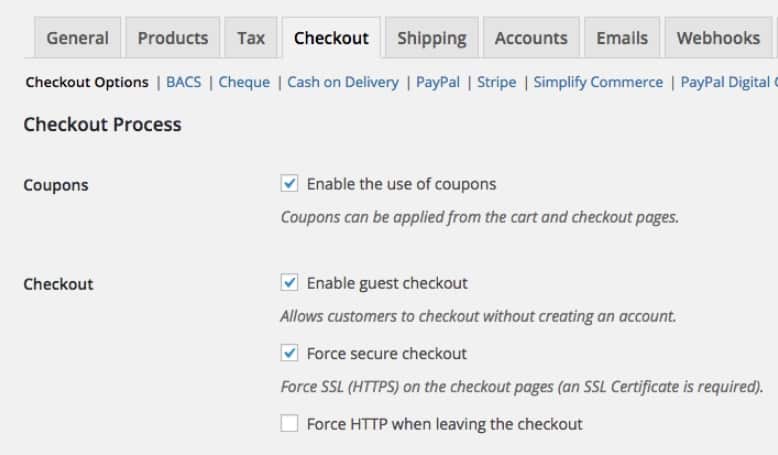Screen dimensions: 778x455
Task: Select the Checkout Options sub-section
Action: coord(87,82)
